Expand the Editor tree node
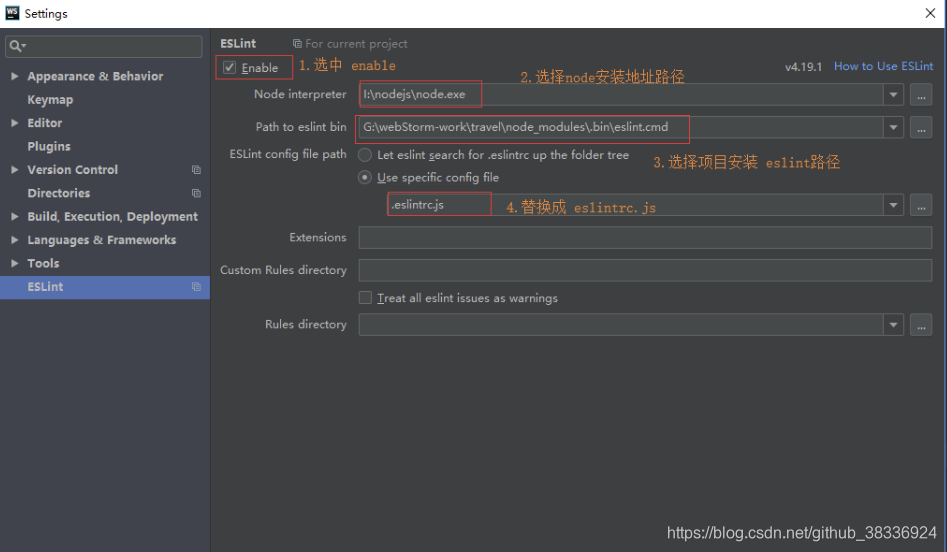Image resolution: width=947 pixels, height=552 pixels. tap(14, 123)
